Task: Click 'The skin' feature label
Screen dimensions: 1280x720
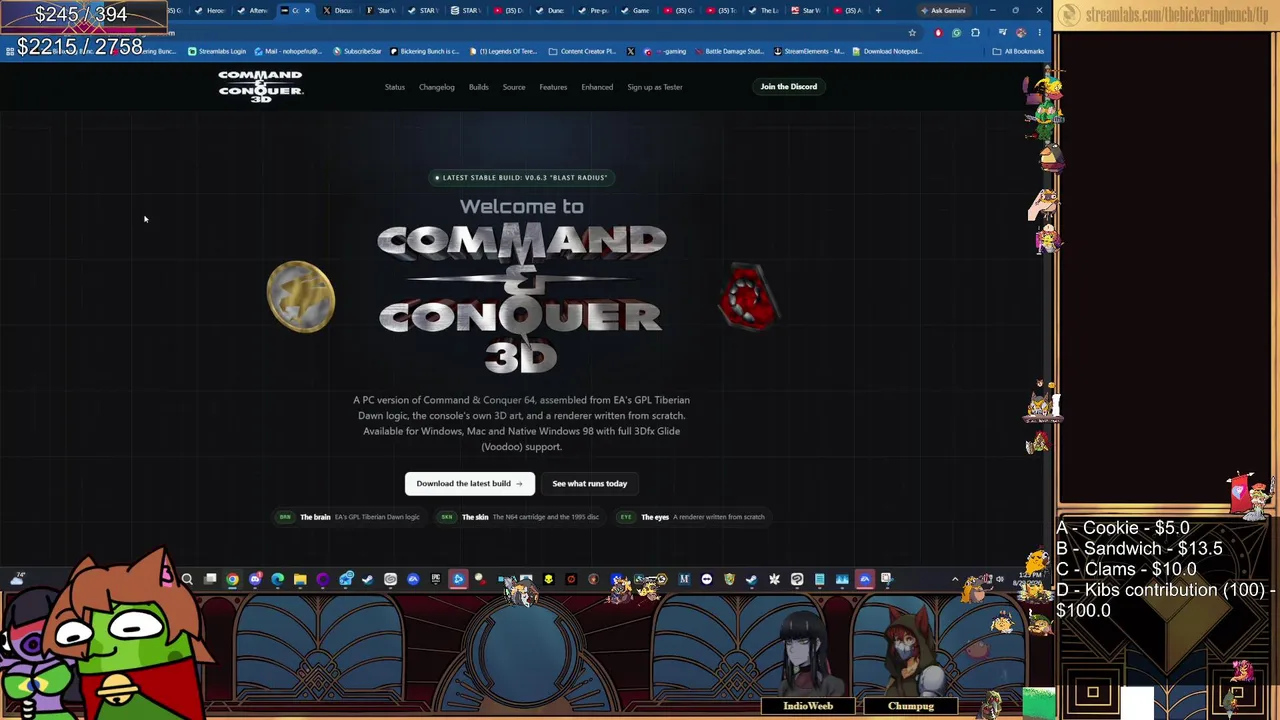Action: pos(475,517)
